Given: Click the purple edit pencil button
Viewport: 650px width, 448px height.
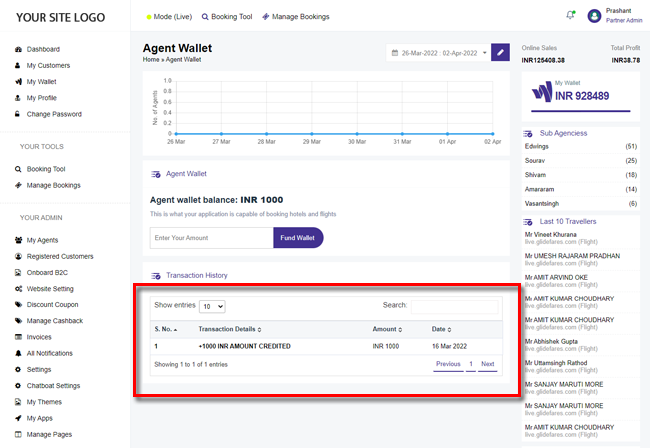Looking at the screenshot, I should point(501,52).
